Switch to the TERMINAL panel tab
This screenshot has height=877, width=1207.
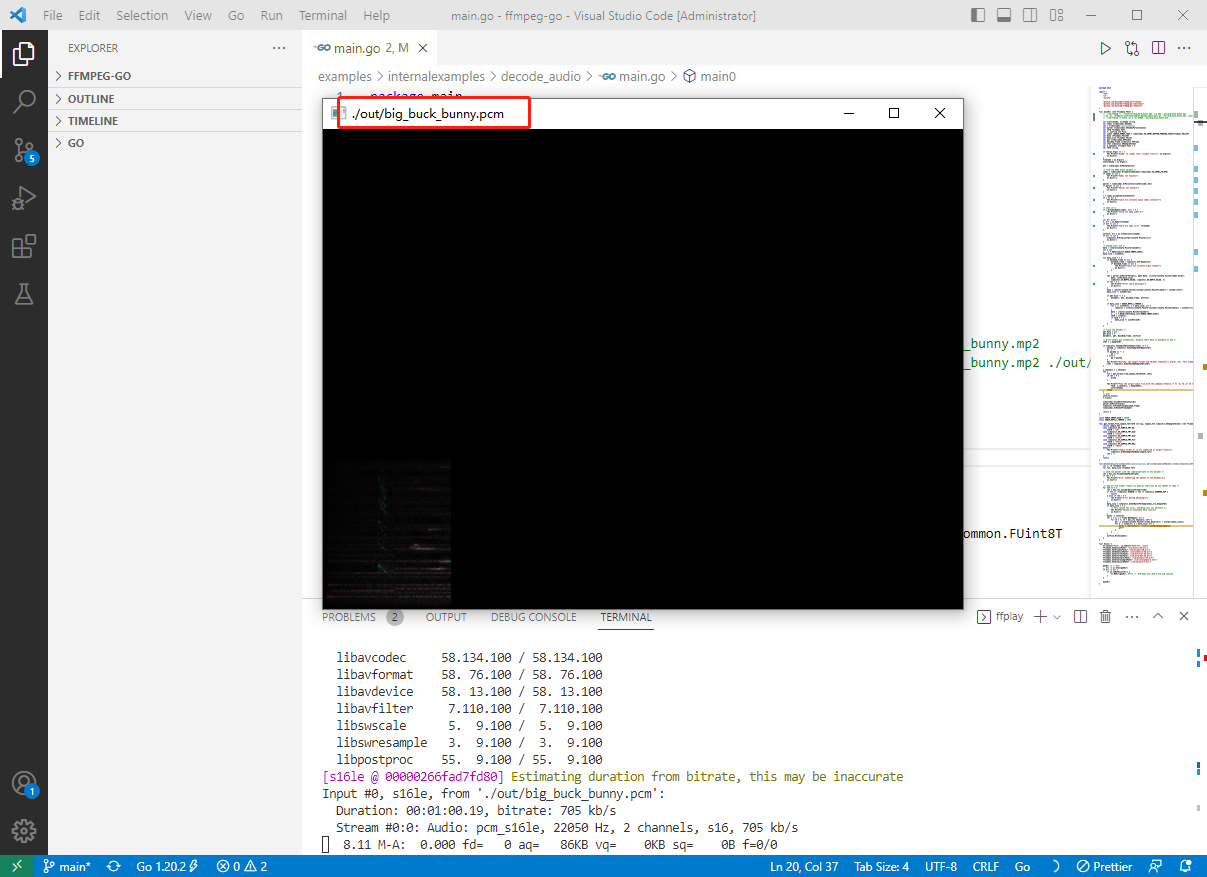point(626,617)
